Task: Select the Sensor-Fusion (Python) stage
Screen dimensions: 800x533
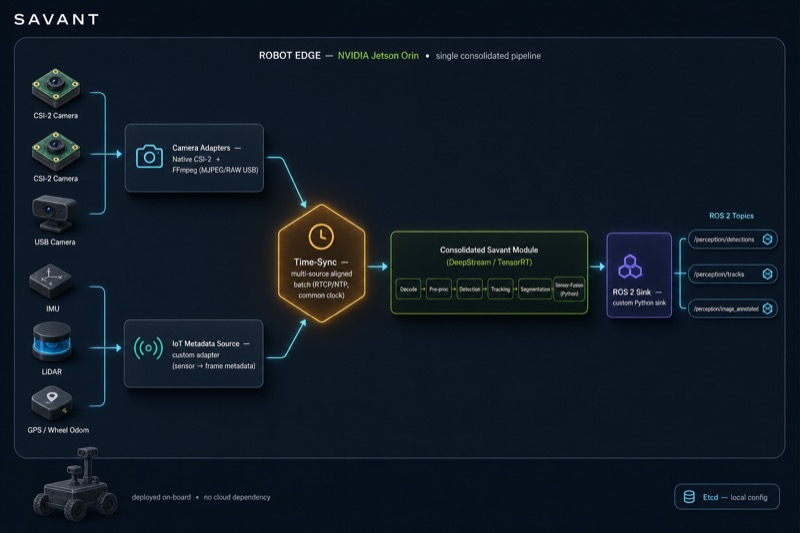Action: [569, 289]
